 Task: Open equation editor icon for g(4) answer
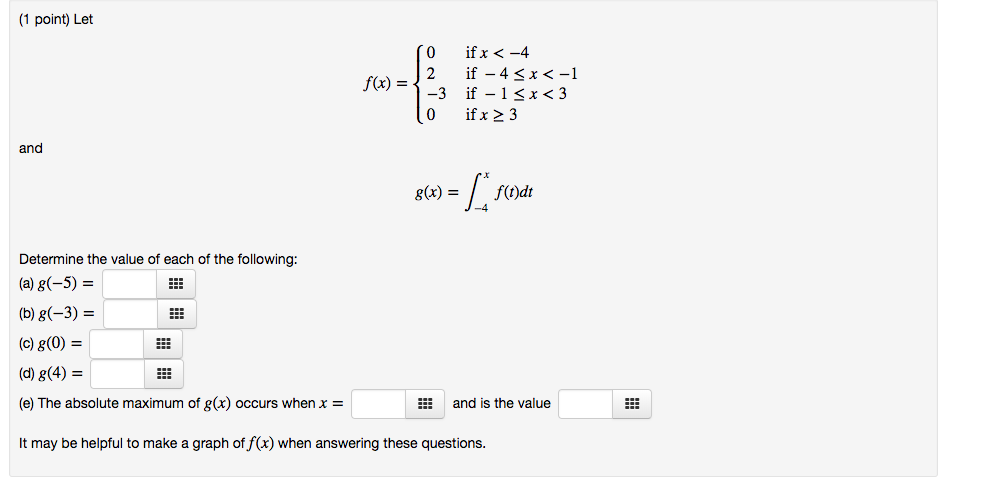tap(164, 374)
